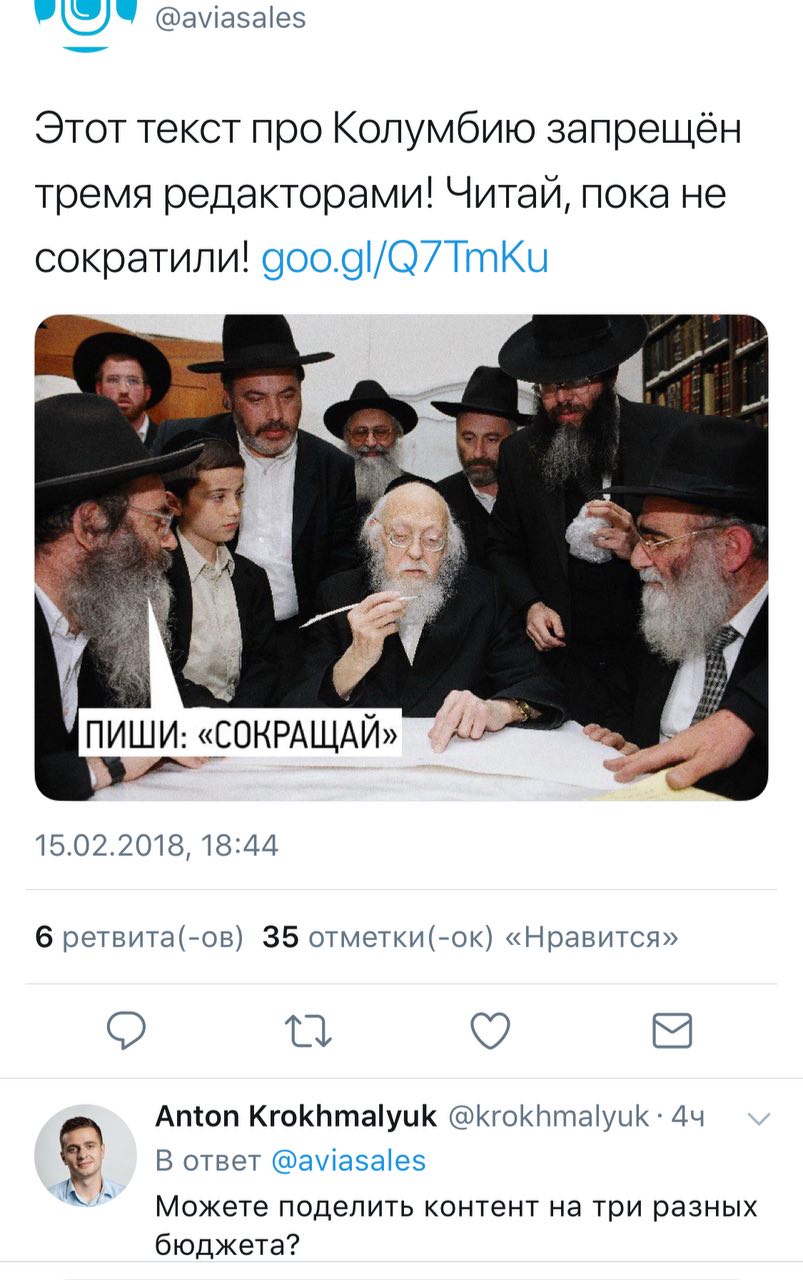Like the tweet with the heart icon
The height and width of the screenshot is (1280, 803).
click(x=490, y=1030)
